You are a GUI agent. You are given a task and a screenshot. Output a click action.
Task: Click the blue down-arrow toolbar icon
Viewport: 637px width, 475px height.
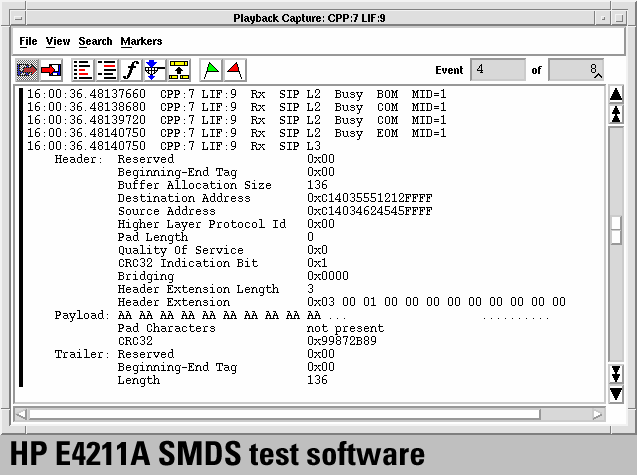coord(153,70)
